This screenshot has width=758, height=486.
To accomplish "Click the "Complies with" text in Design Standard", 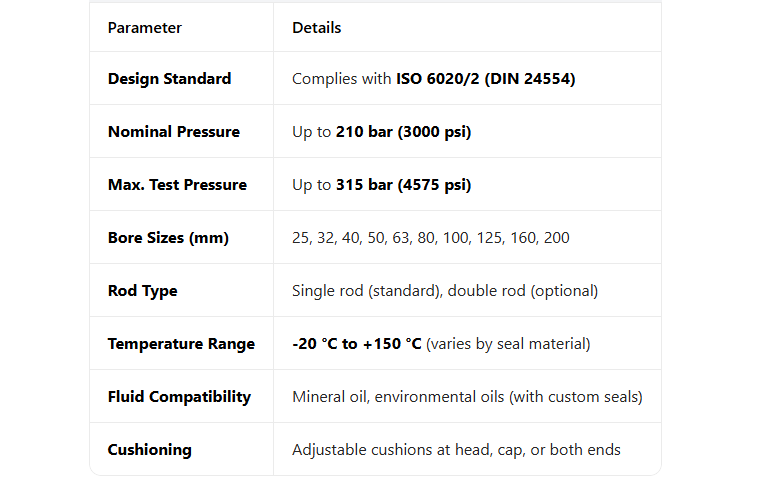I will pyautogui.click(x=341, y=79).
